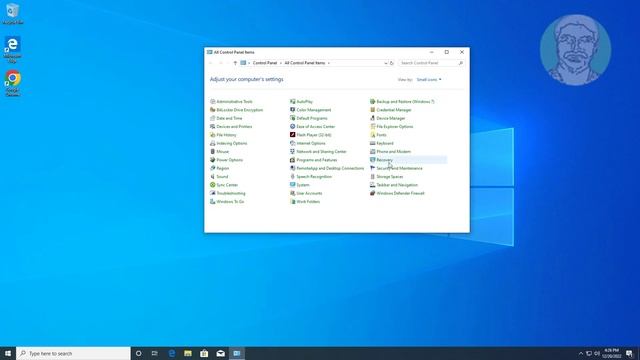This screenshot has height=360, width=640.
Task: Open Indexing Options
Action: (x=229, y=143)
